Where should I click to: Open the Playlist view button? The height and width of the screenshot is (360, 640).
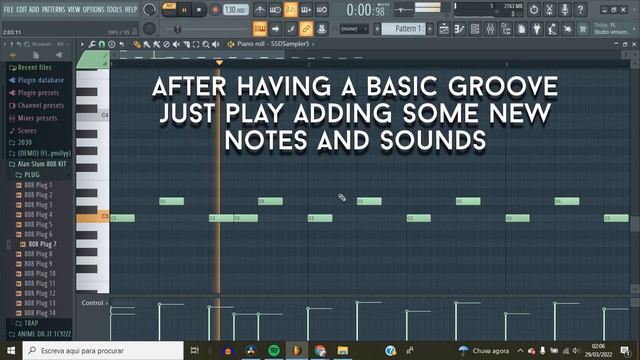tap(444, 29)
